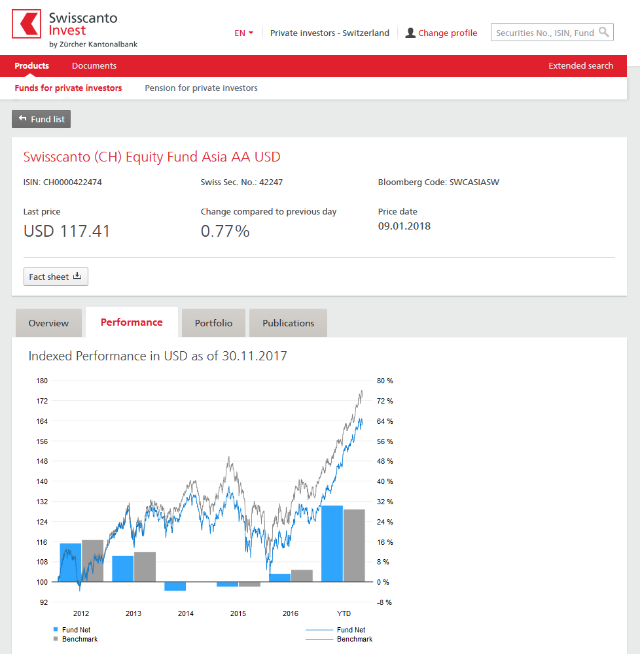Open the Documents menu
Image resolution: width=640 pixels, height=654 pixels.
pos(94,66)
